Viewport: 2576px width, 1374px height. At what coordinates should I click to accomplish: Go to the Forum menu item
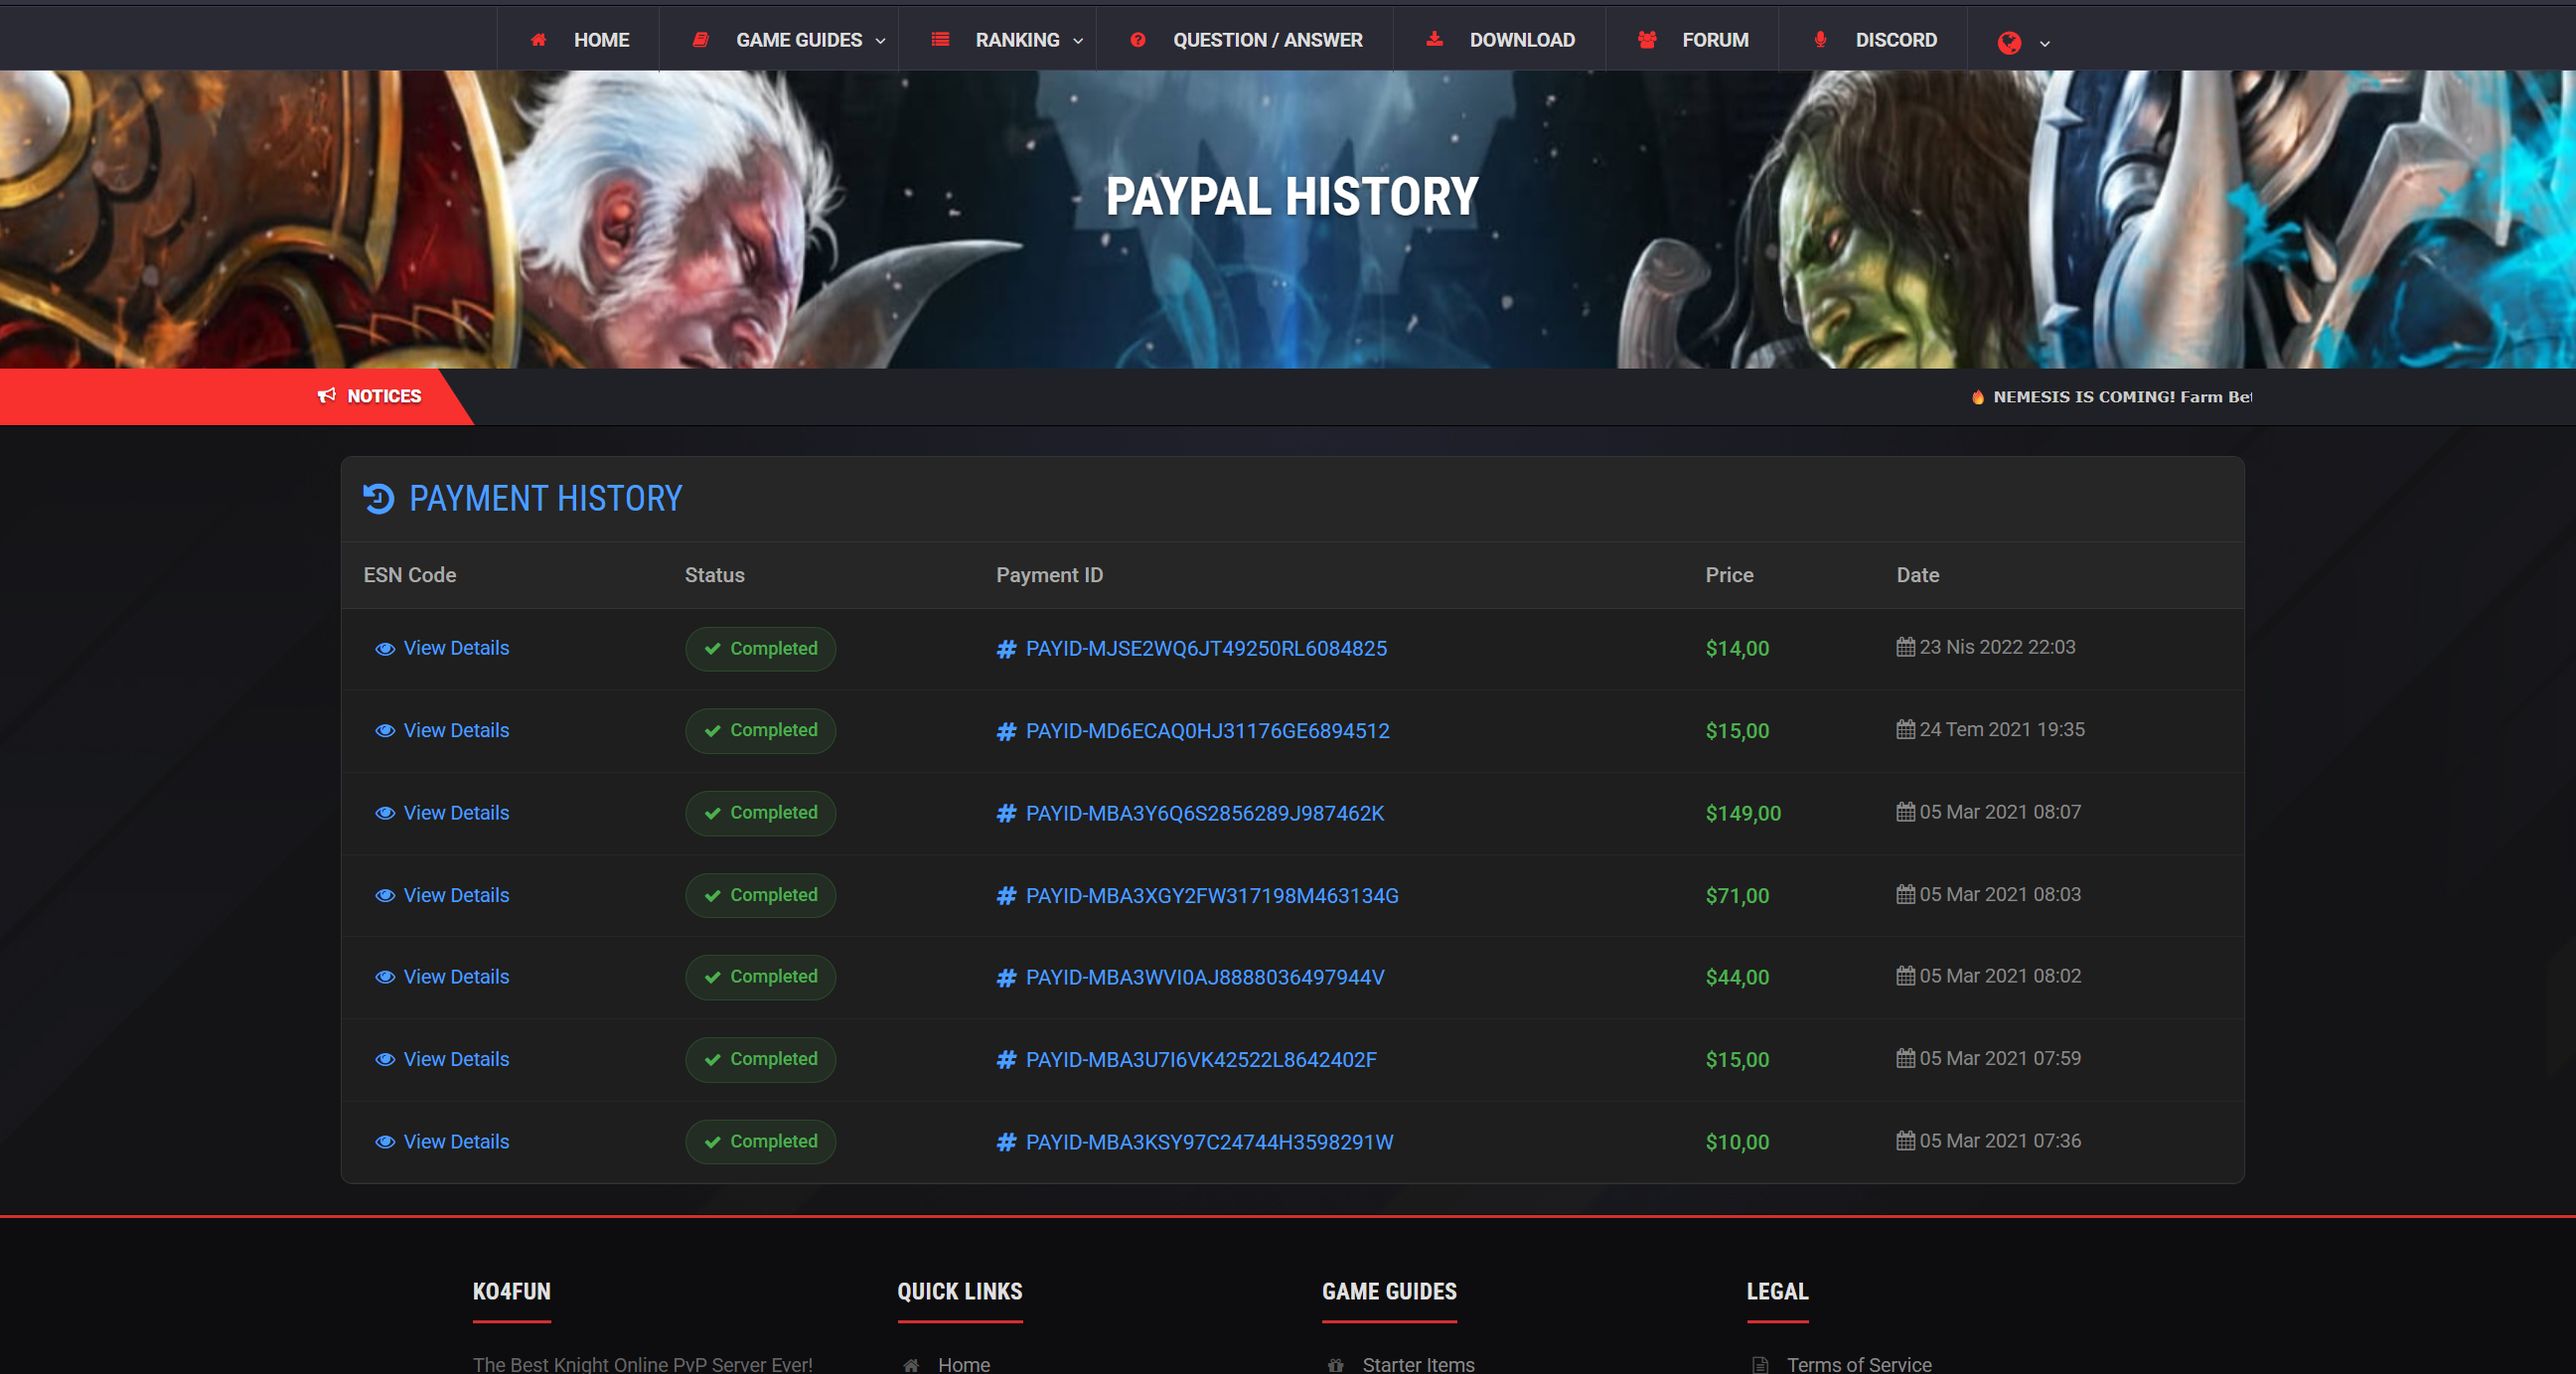(x=1714, y=40)
